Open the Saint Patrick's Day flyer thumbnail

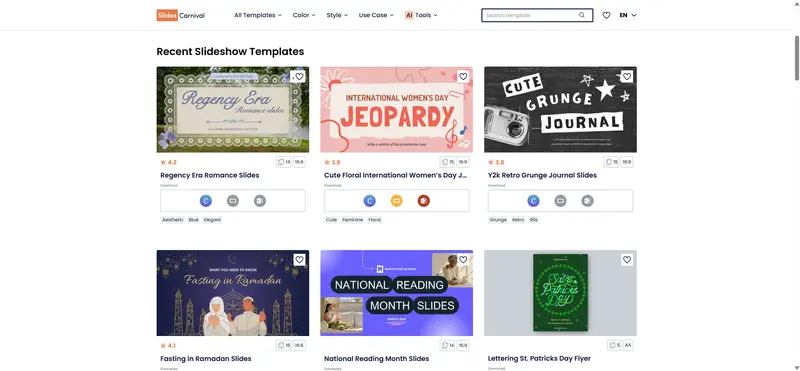560,293
